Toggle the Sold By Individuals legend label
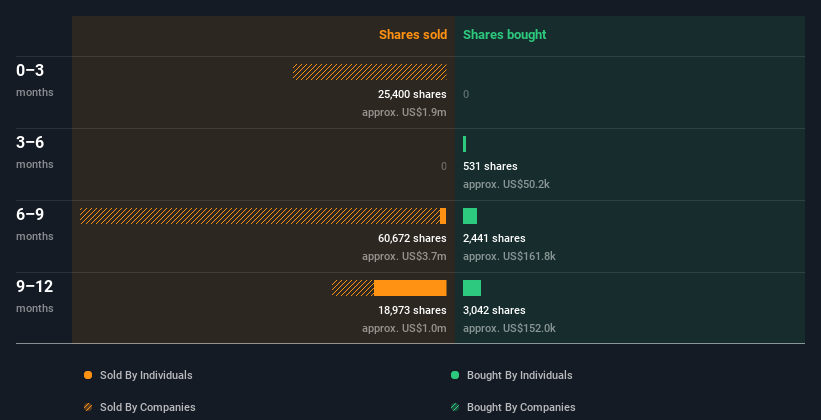The width and height of the screenshot is (821, 420). pos(146,375)
